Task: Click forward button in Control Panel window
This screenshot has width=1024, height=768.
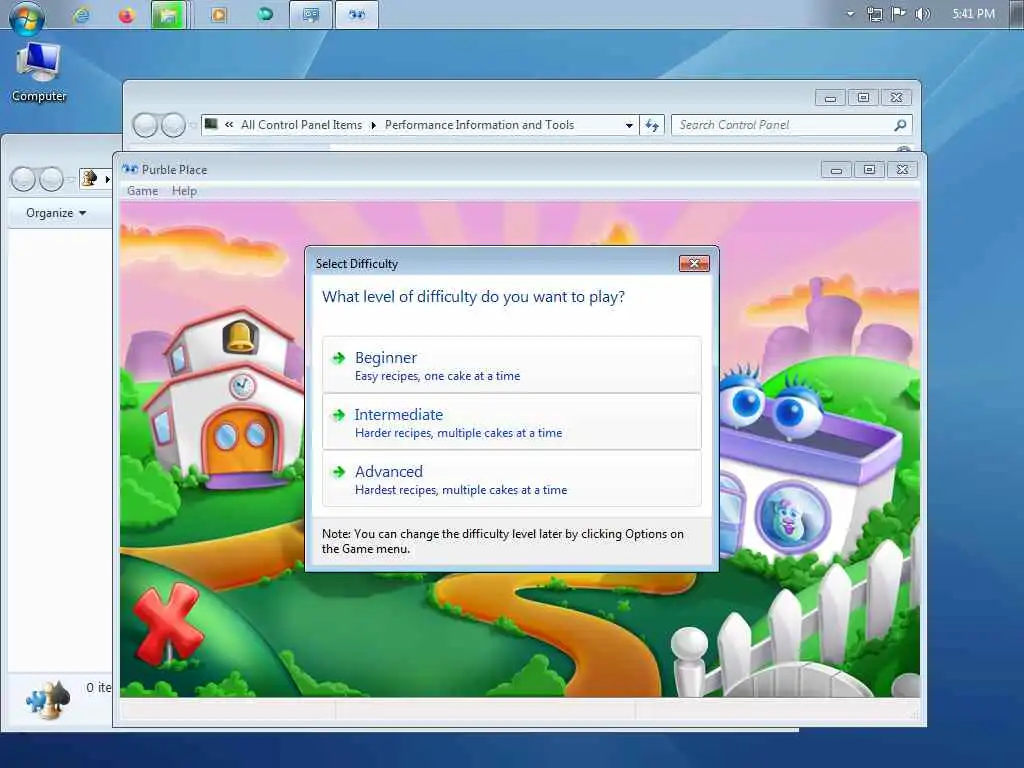Action: click(173, 125)
